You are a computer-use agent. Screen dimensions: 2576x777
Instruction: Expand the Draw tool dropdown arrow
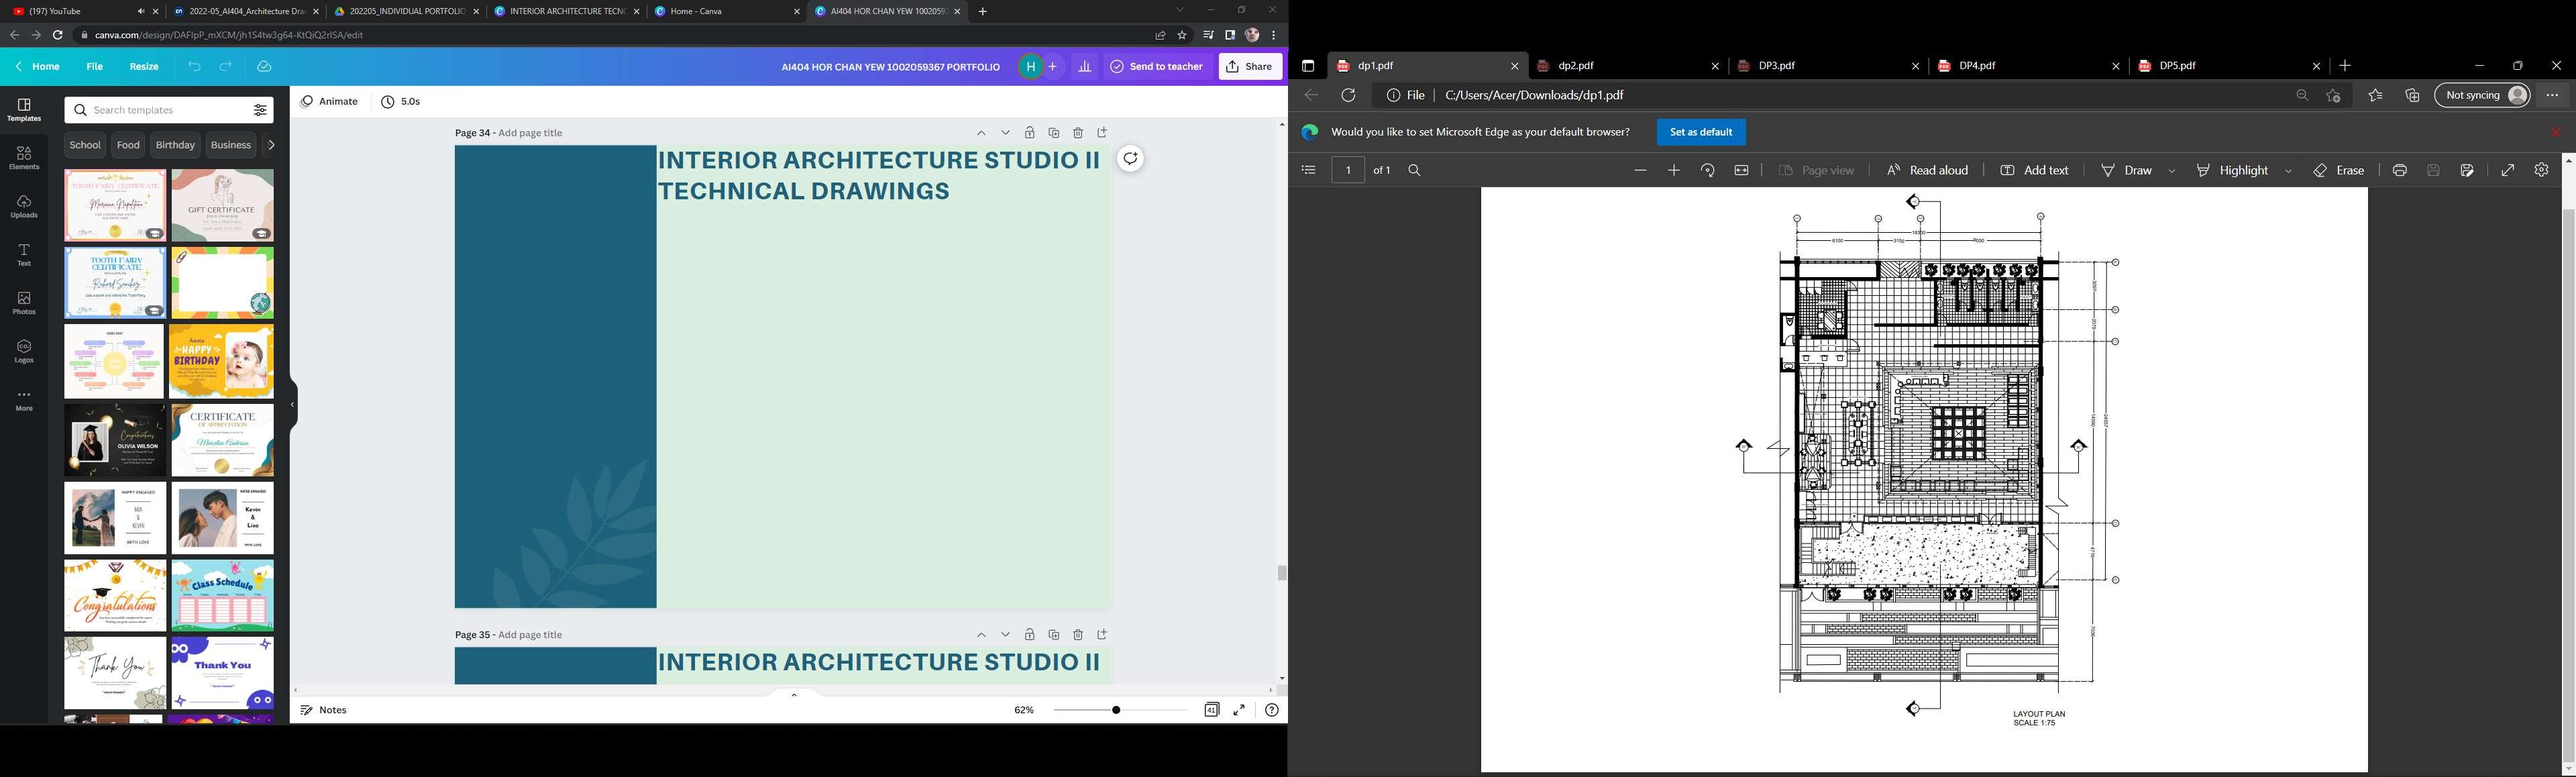pyautogui.click(x=2172, y=171)
